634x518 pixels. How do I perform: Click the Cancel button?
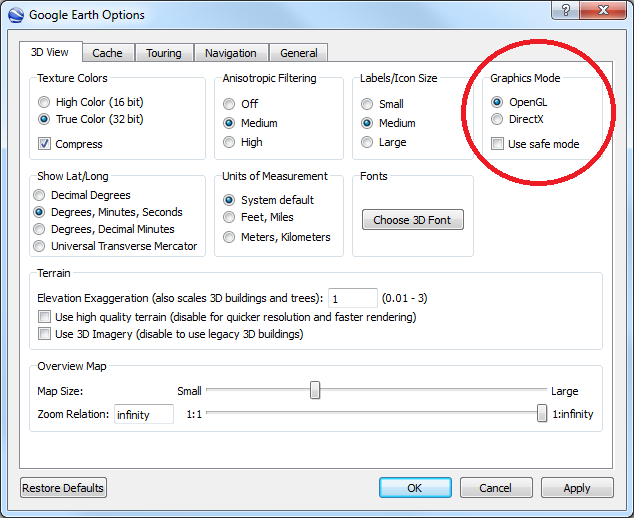(496, 488)
